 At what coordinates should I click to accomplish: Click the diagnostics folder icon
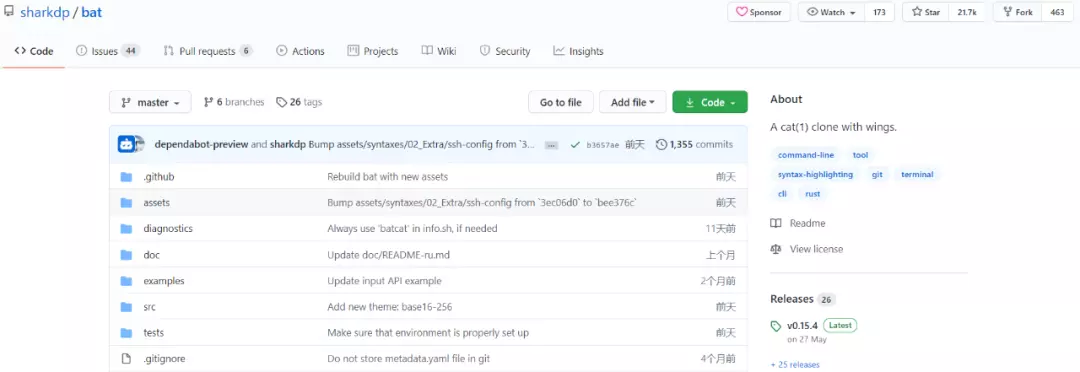pyautogui.click(x=126, y=229)
